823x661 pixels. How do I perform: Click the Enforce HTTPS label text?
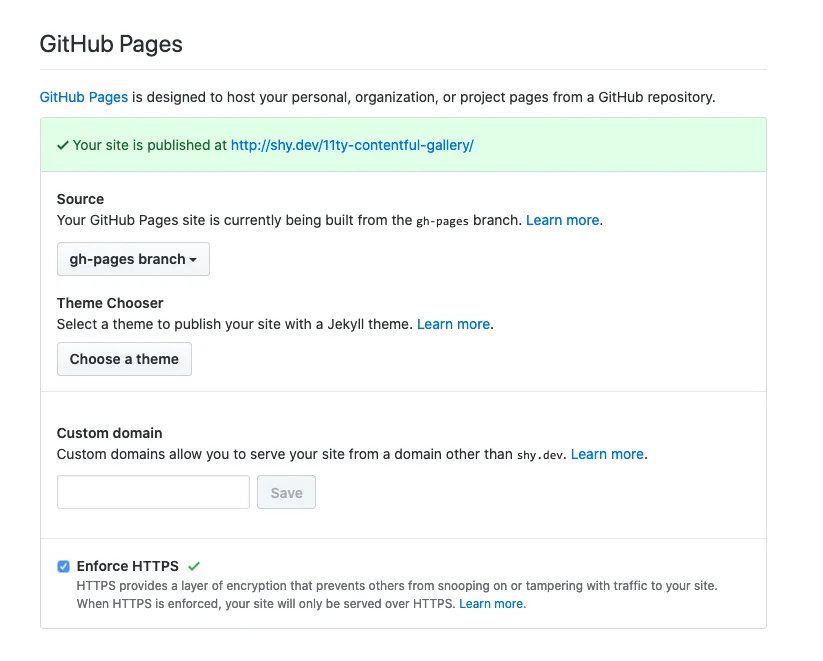(128, 566)
